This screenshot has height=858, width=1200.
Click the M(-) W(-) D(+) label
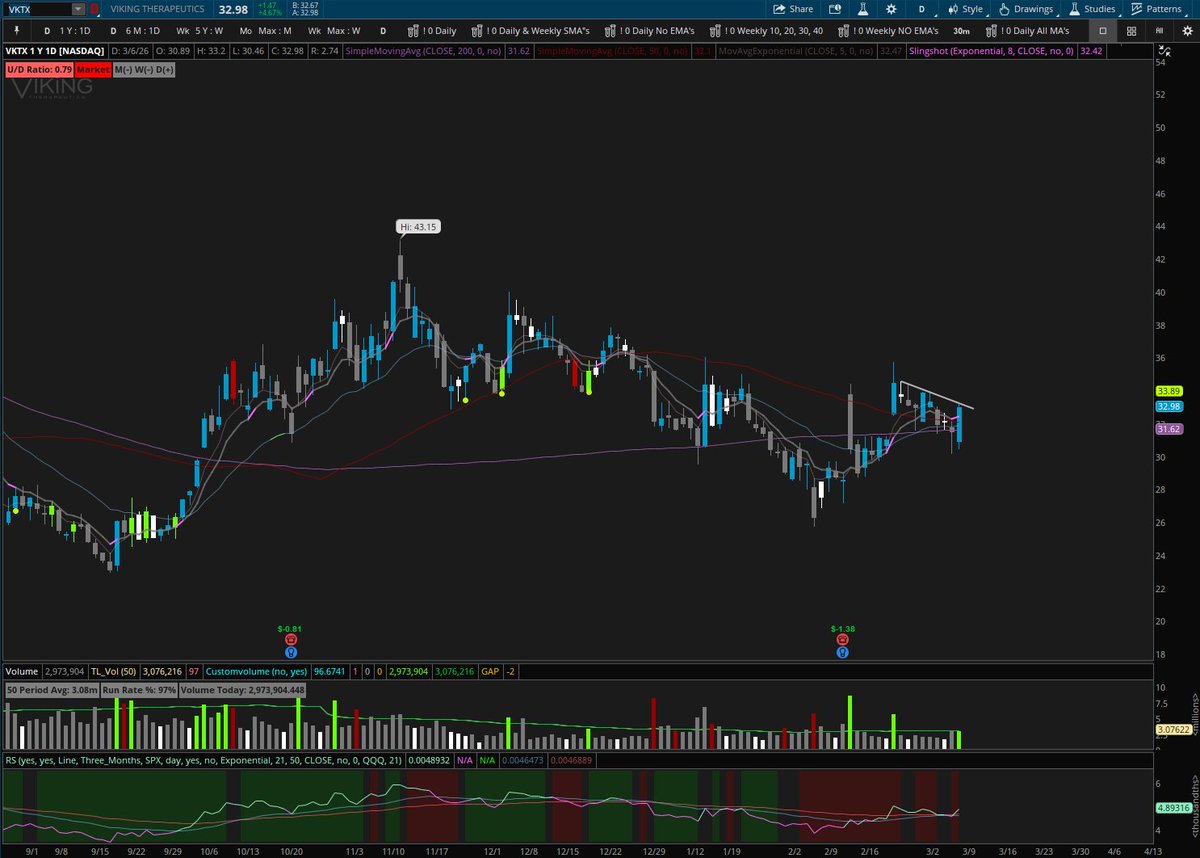[144, 69]
